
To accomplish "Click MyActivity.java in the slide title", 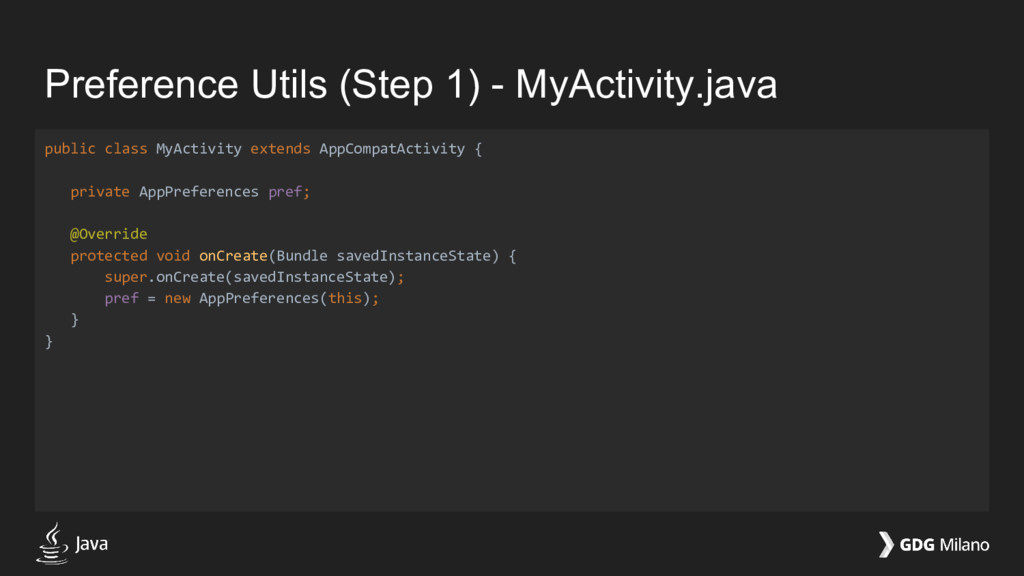I will click(x=647, y=85).
